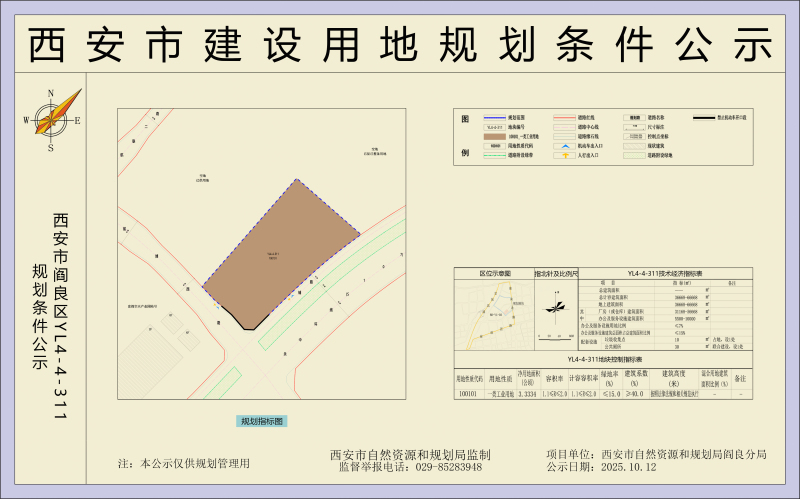Click the net land area value 3.3334
This screenshot has height=499, width=800.
coord(527,395)
